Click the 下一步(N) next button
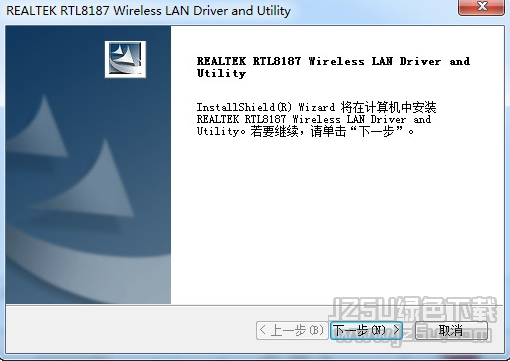This screenshot has width=510, height=361. tap(366, 331)
